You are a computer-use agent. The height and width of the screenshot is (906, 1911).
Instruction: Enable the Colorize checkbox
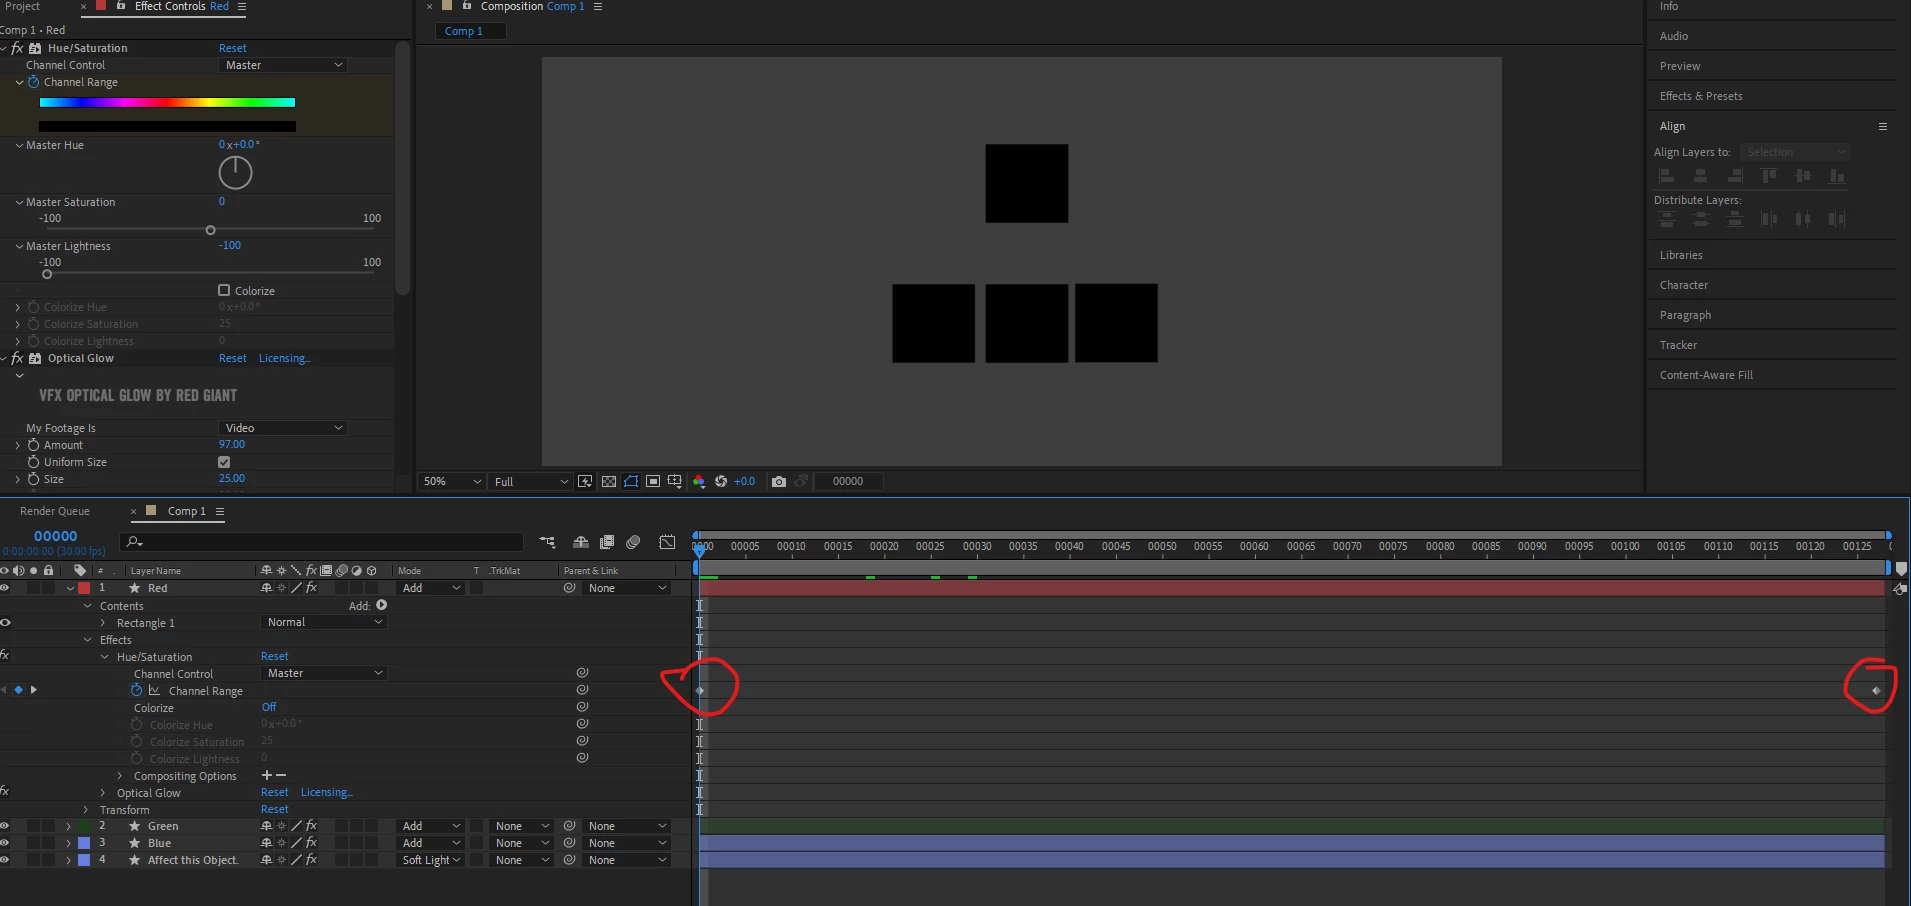224,290
